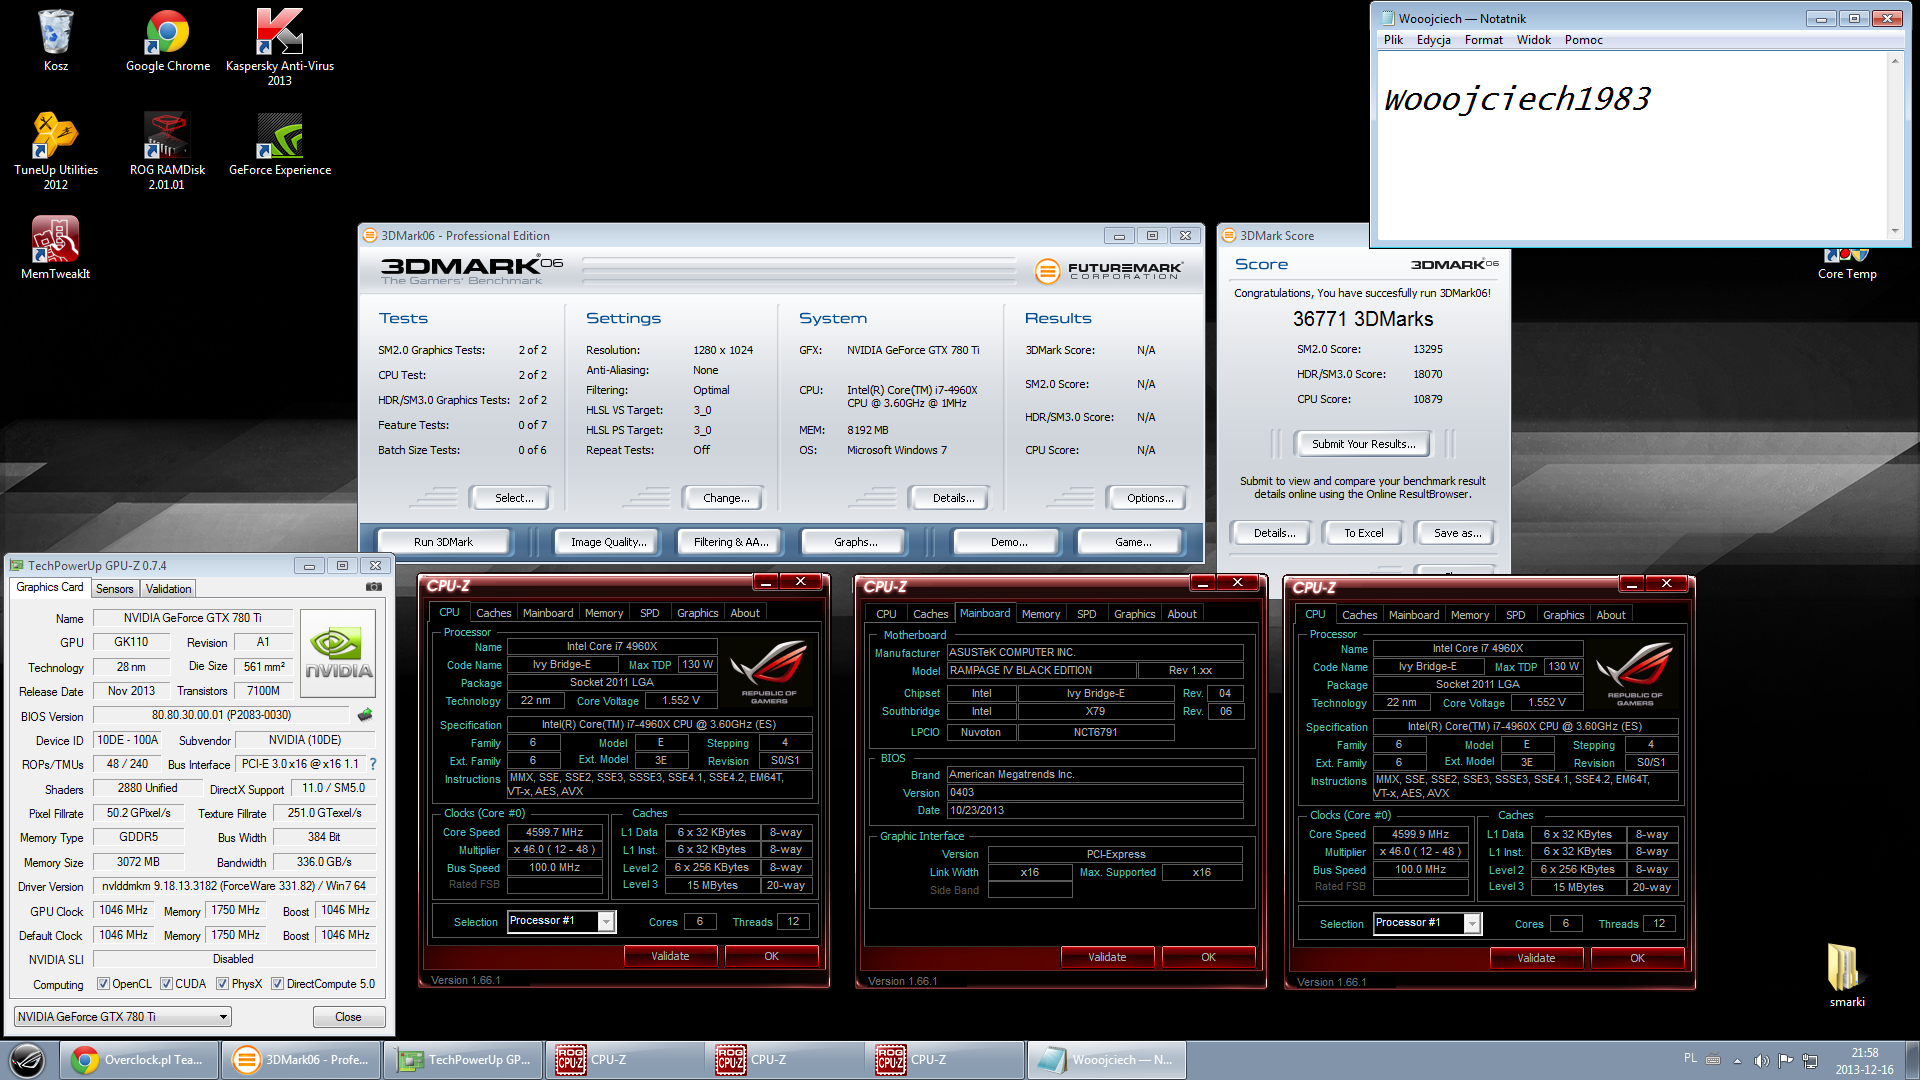This screenshot has height=1080, width=1920.
Task: Click OK in right CPU-Z window
Action: click(x=1637, y=958)
